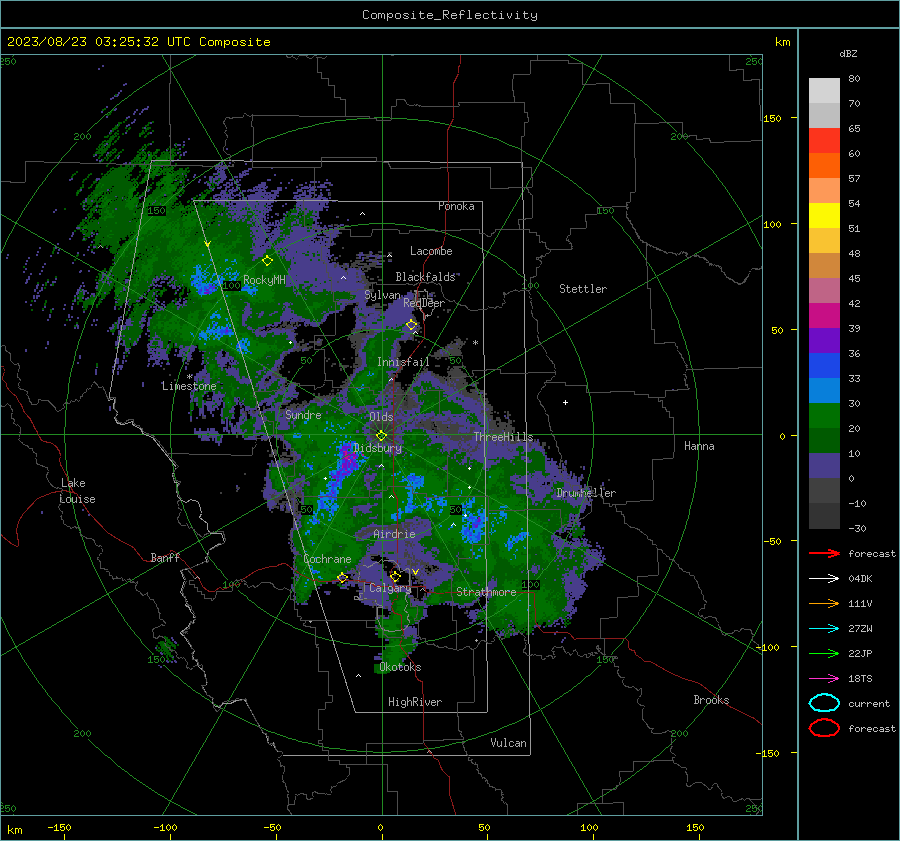Screen dimensions: 900x841
Task: Select the magenta 18TS arrow legend icon
Action: 824,679
